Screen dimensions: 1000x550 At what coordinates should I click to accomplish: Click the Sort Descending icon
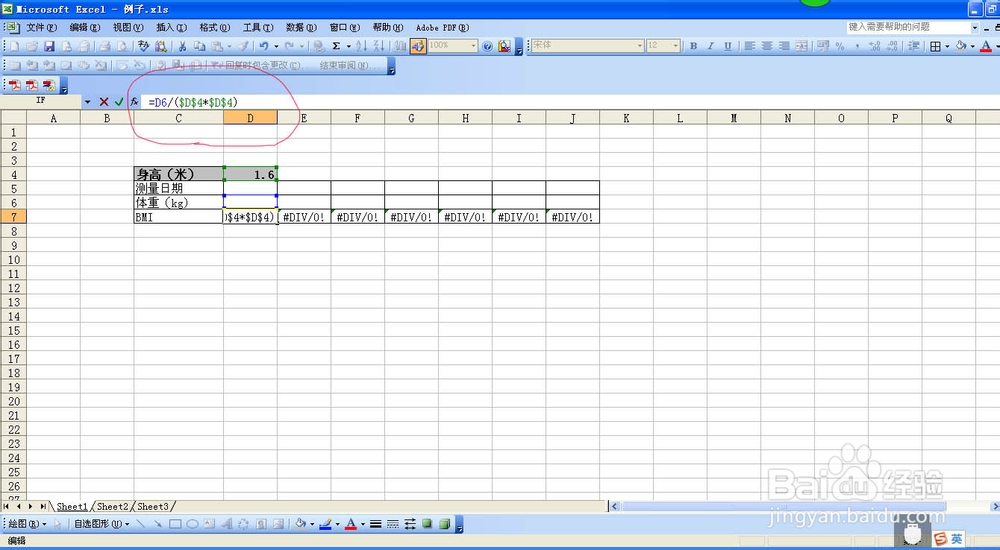click(379, 46)
